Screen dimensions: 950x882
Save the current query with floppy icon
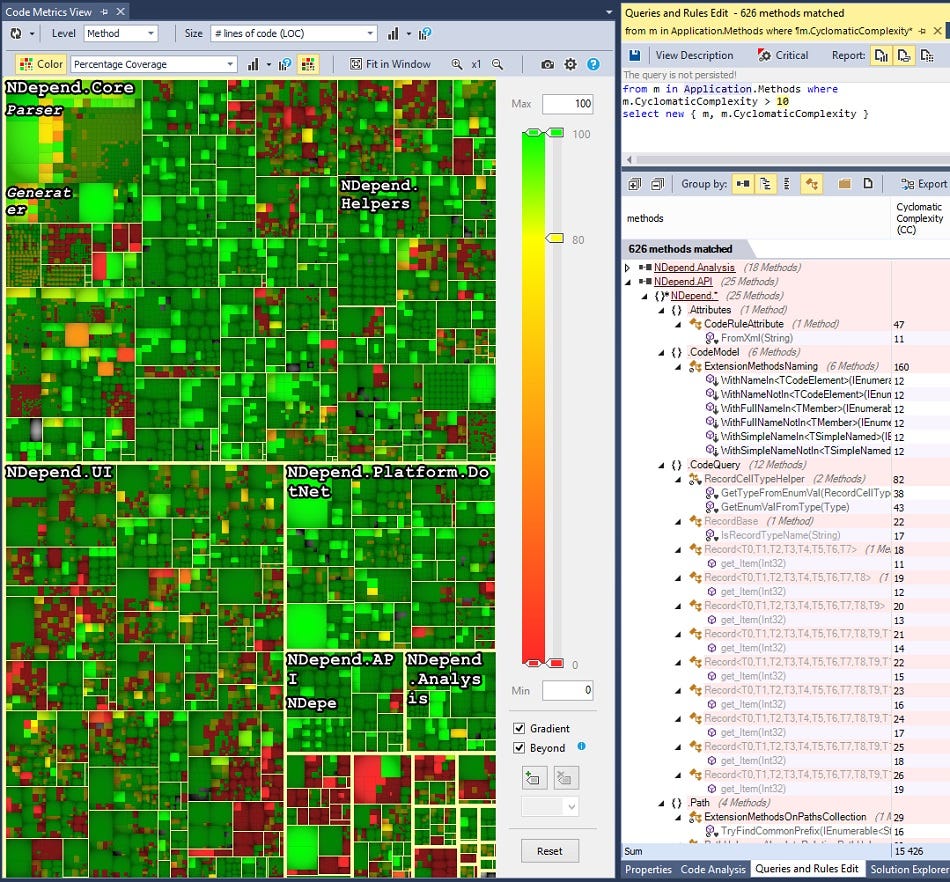[x=634, y=55]
